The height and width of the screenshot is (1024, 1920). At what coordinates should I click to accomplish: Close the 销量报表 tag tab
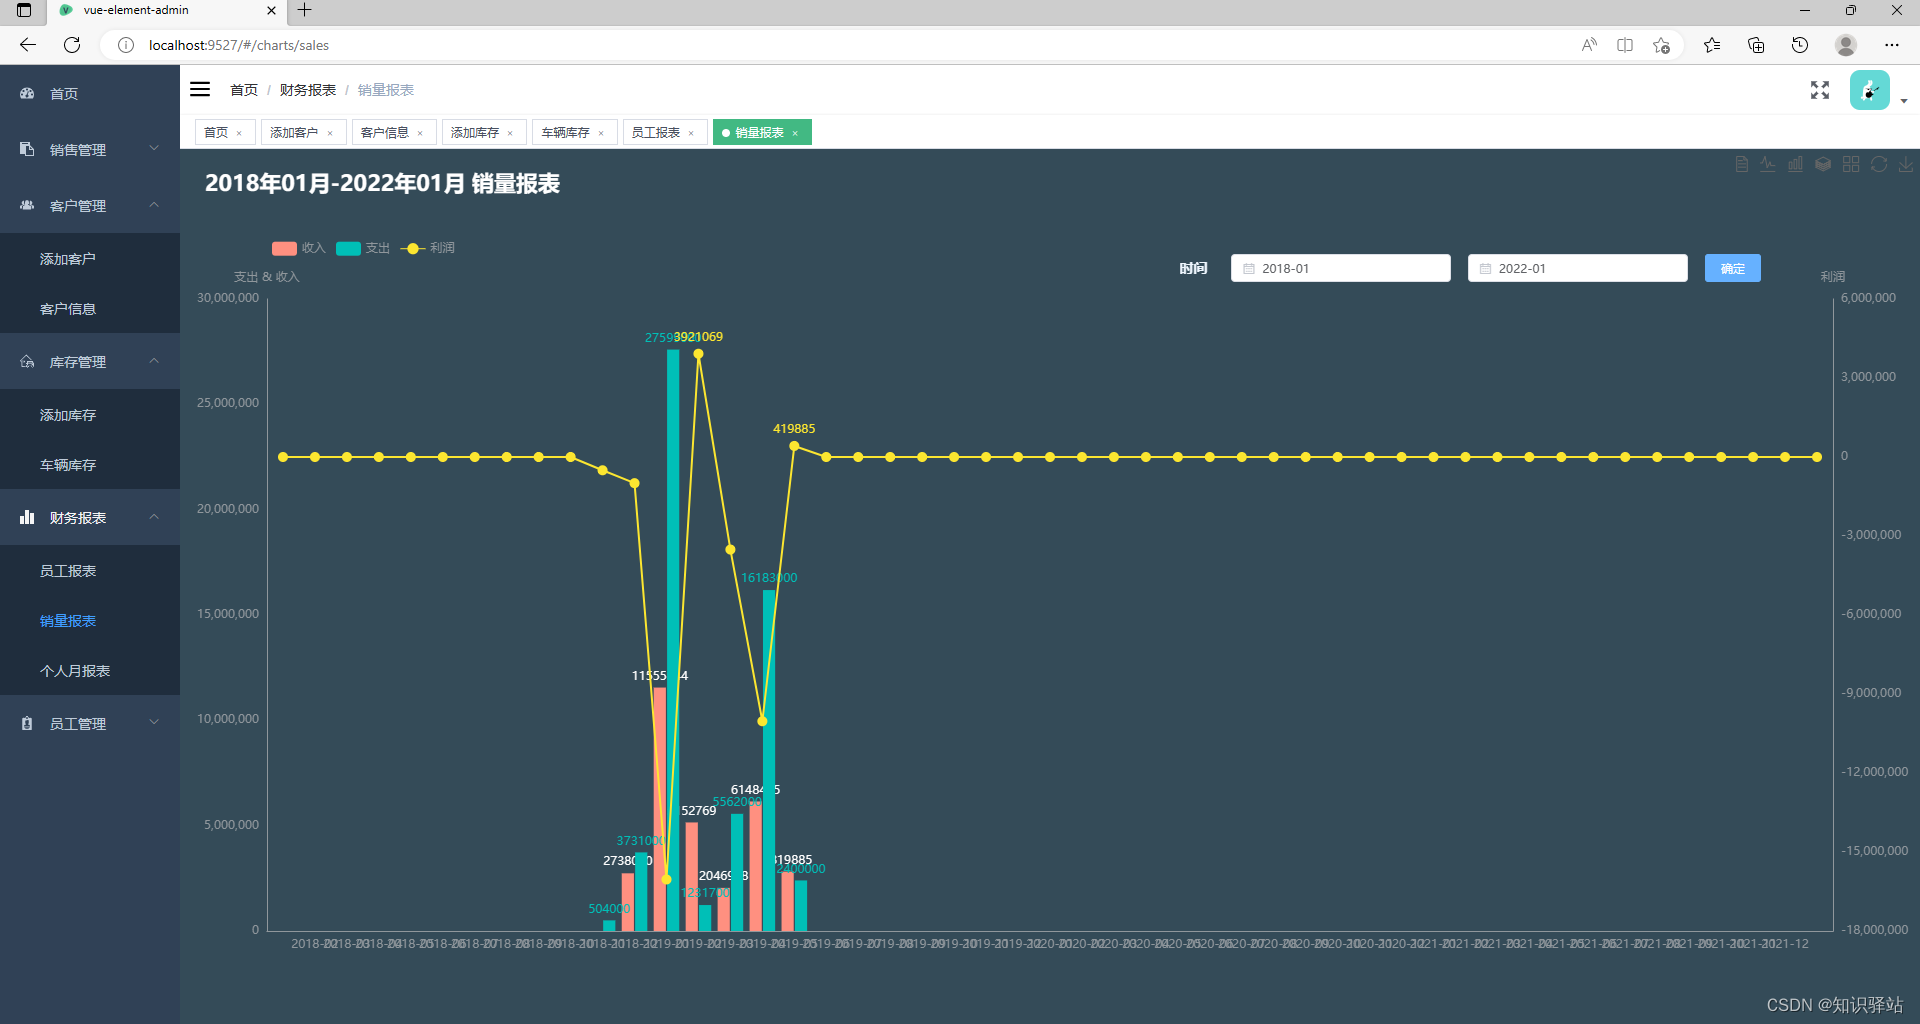[x=795, y=133]
